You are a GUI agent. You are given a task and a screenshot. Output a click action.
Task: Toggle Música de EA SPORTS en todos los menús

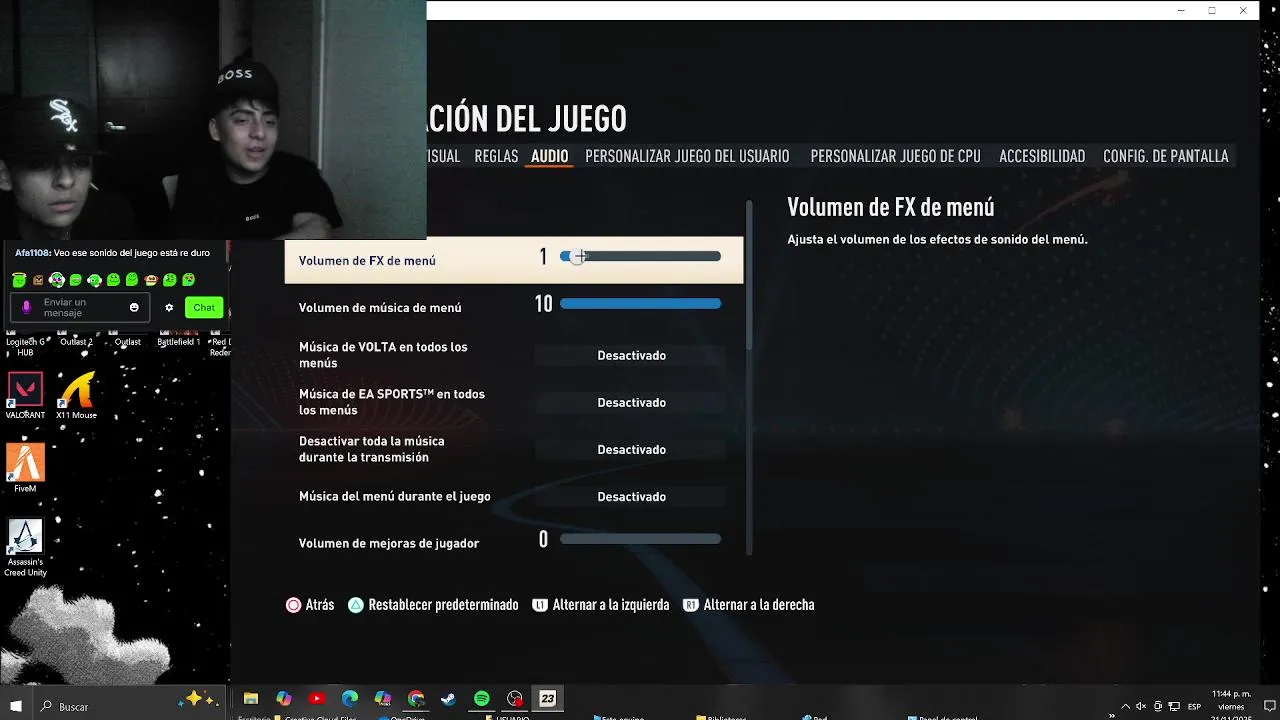pyautogui.click(x=631, y=402)
